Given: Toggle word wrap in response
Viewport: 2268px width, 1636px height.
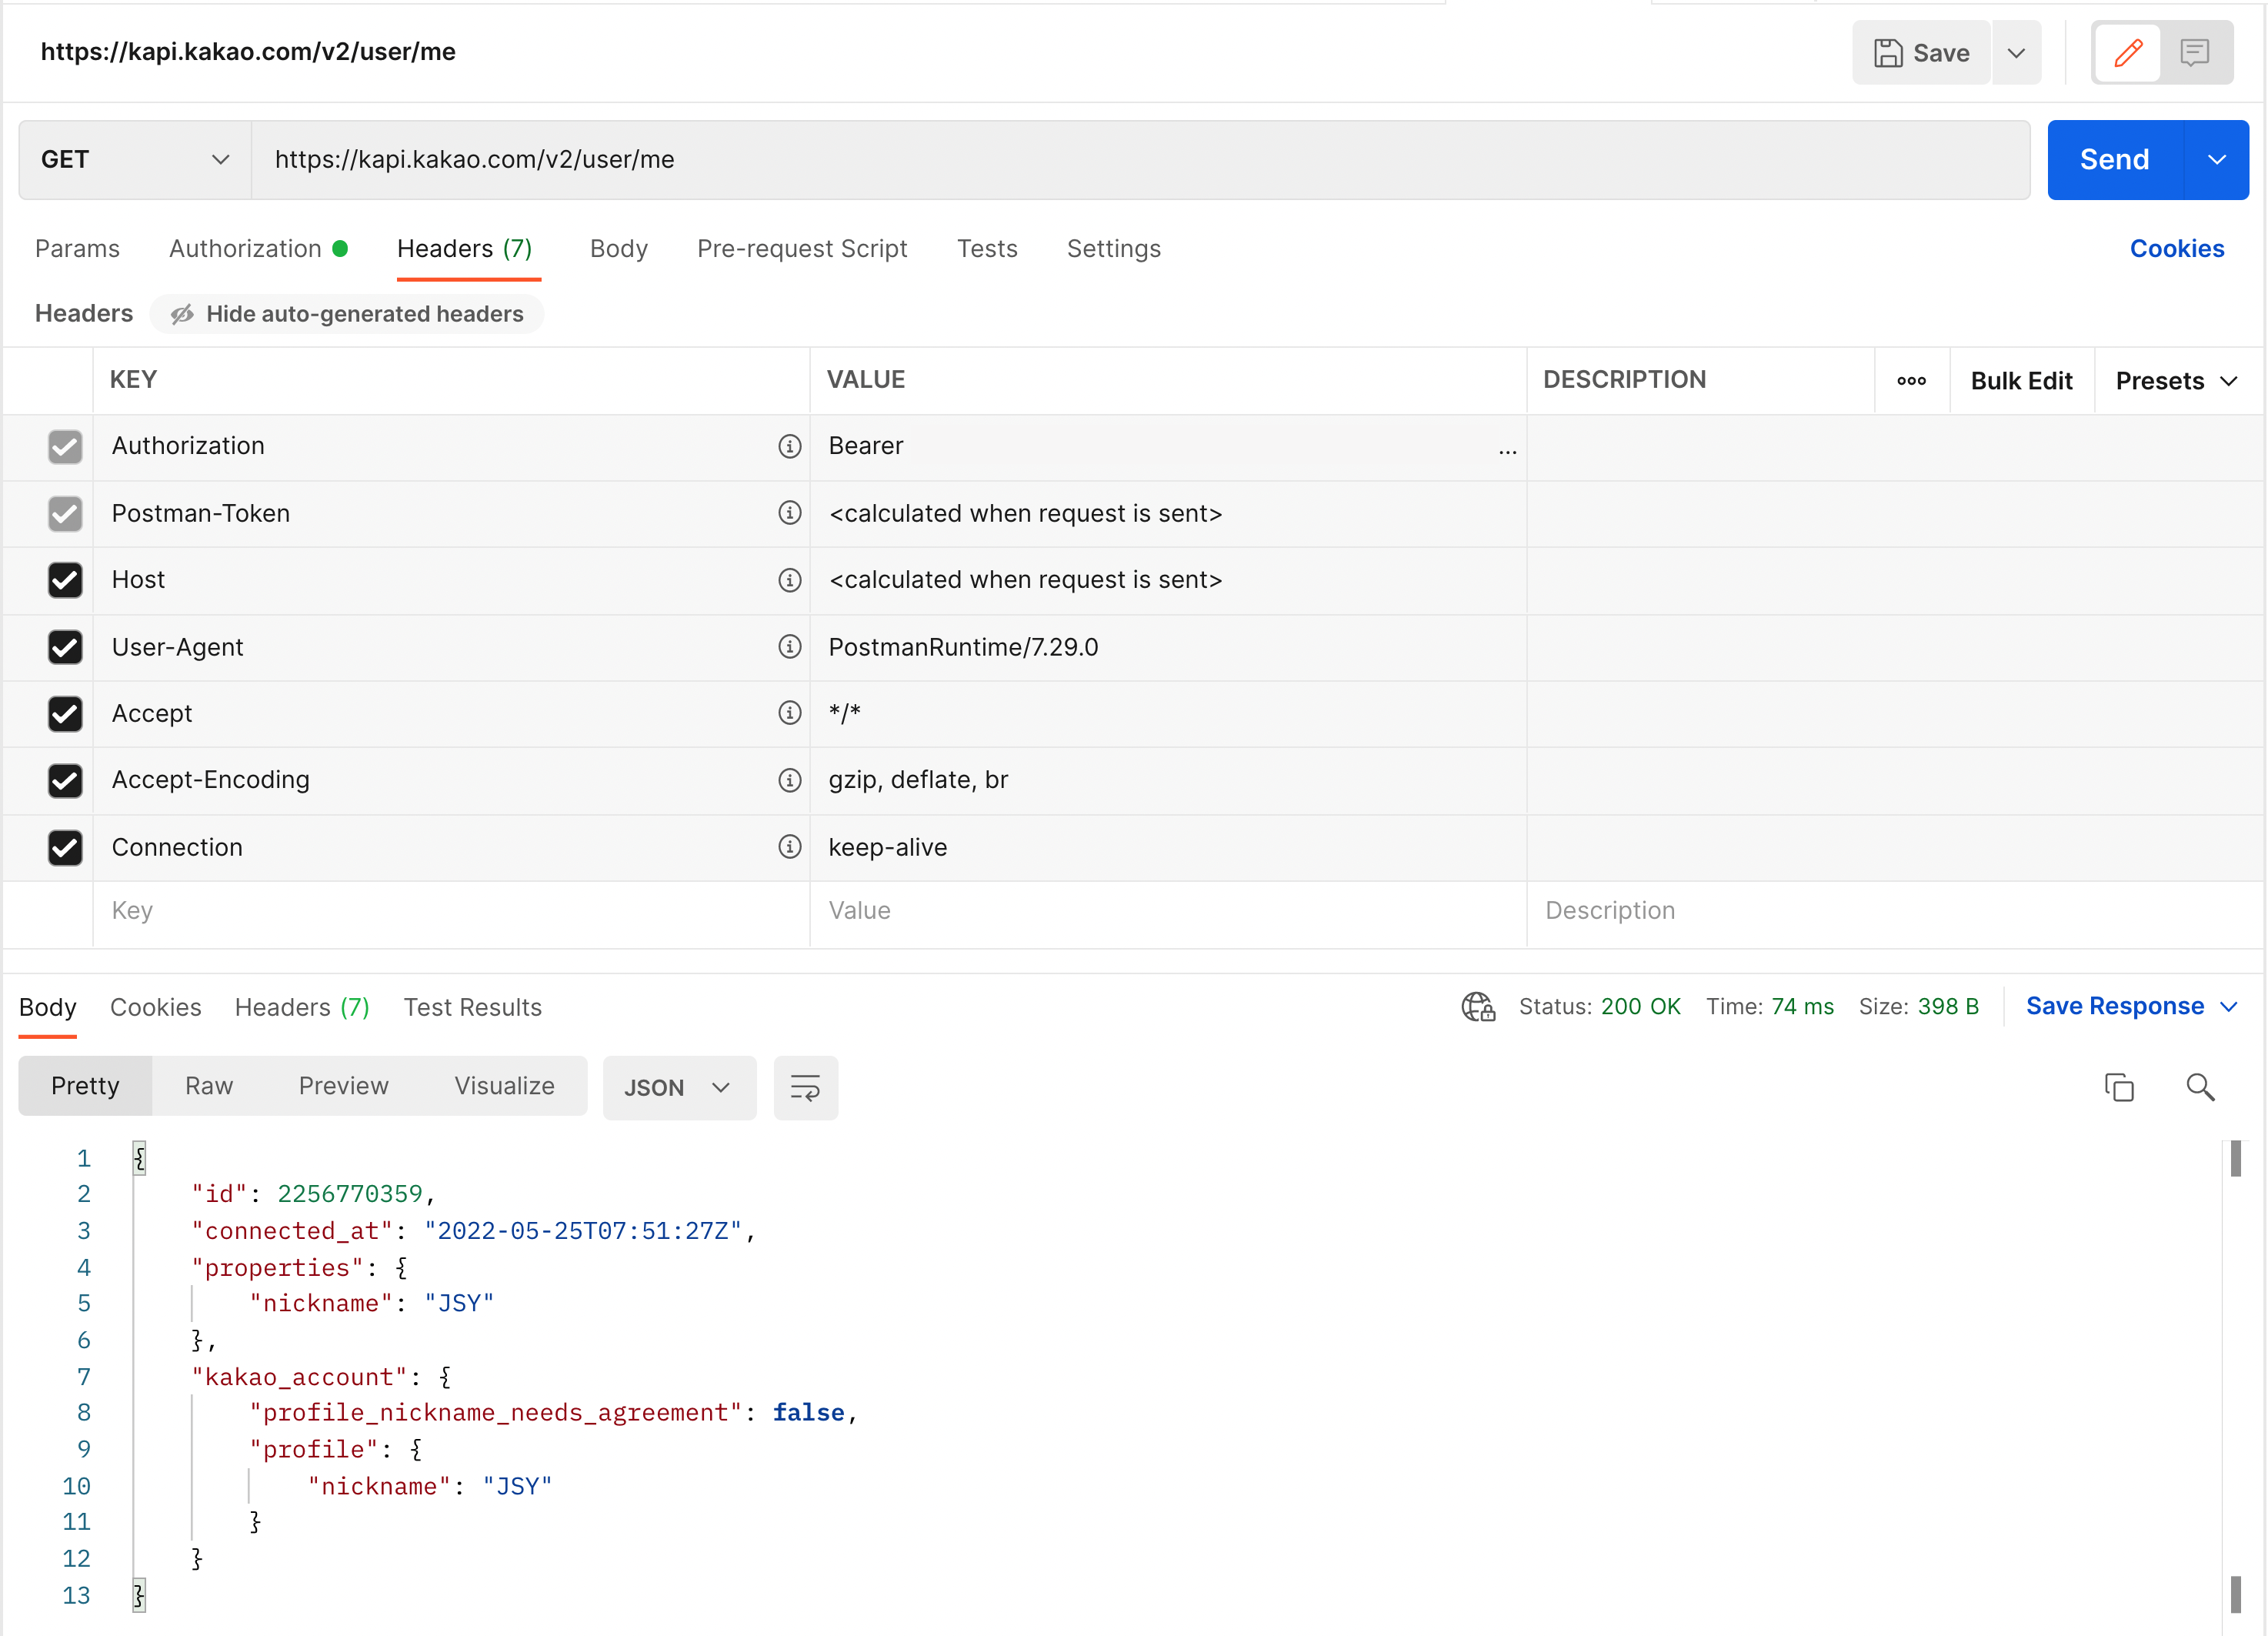Looking at the screenshot, I should tap(805, 1087).
